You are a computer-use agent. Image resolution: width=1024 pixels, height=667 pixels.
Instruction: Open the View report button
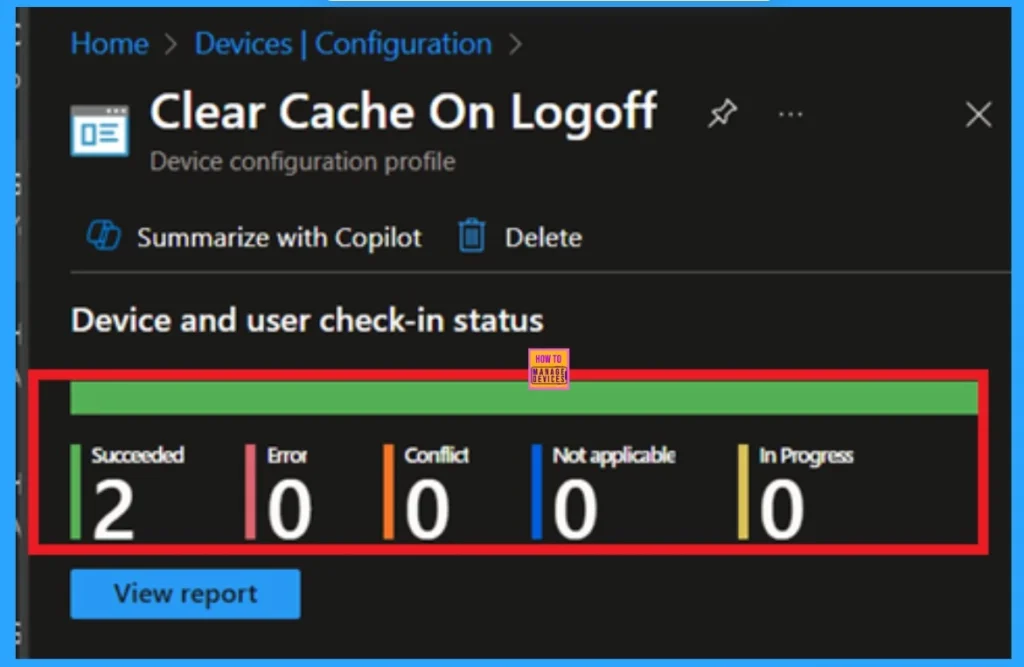(185, 594)
